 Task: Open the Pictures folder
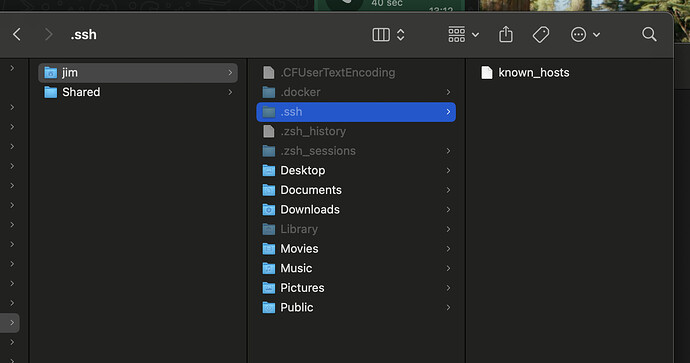click(356, 288)
